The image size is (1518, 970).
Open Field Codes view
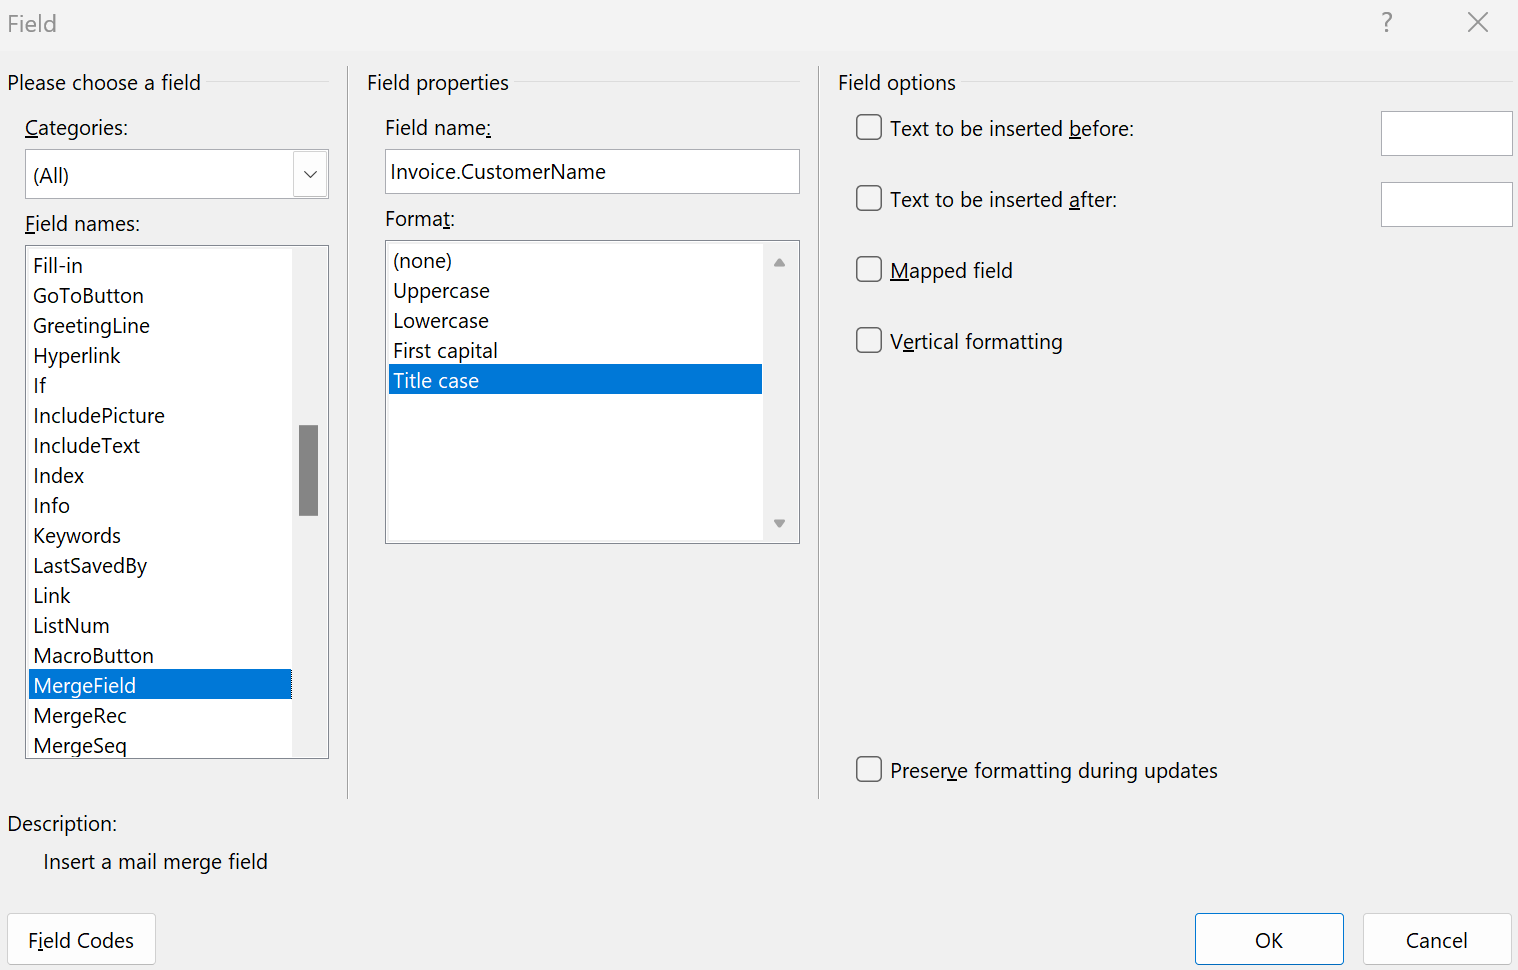[x=81, y=940]
